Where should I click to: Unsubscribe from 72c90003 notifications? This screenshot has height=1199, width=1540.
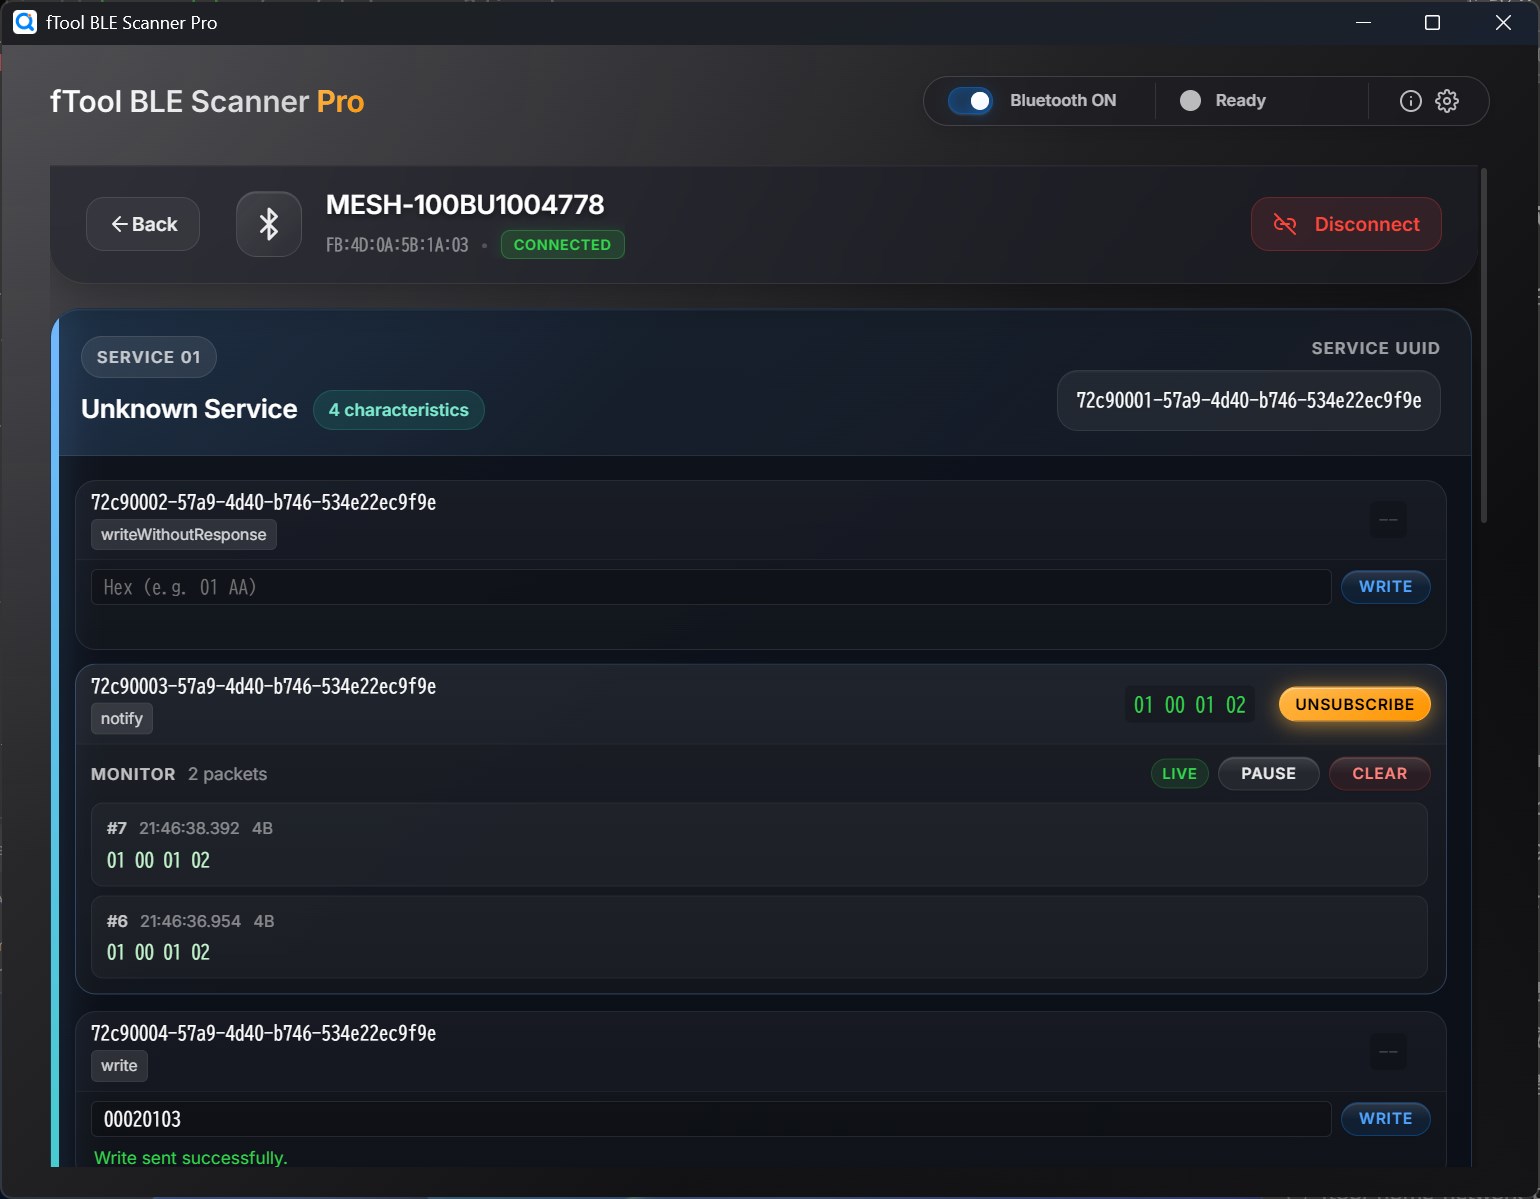click(x=1354, y=704)
